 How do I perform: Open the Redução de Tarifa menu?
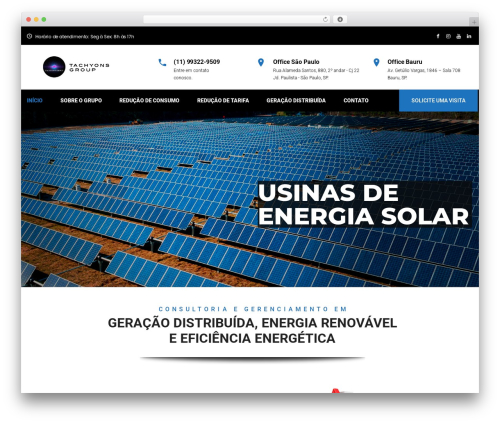pos(223,100)
